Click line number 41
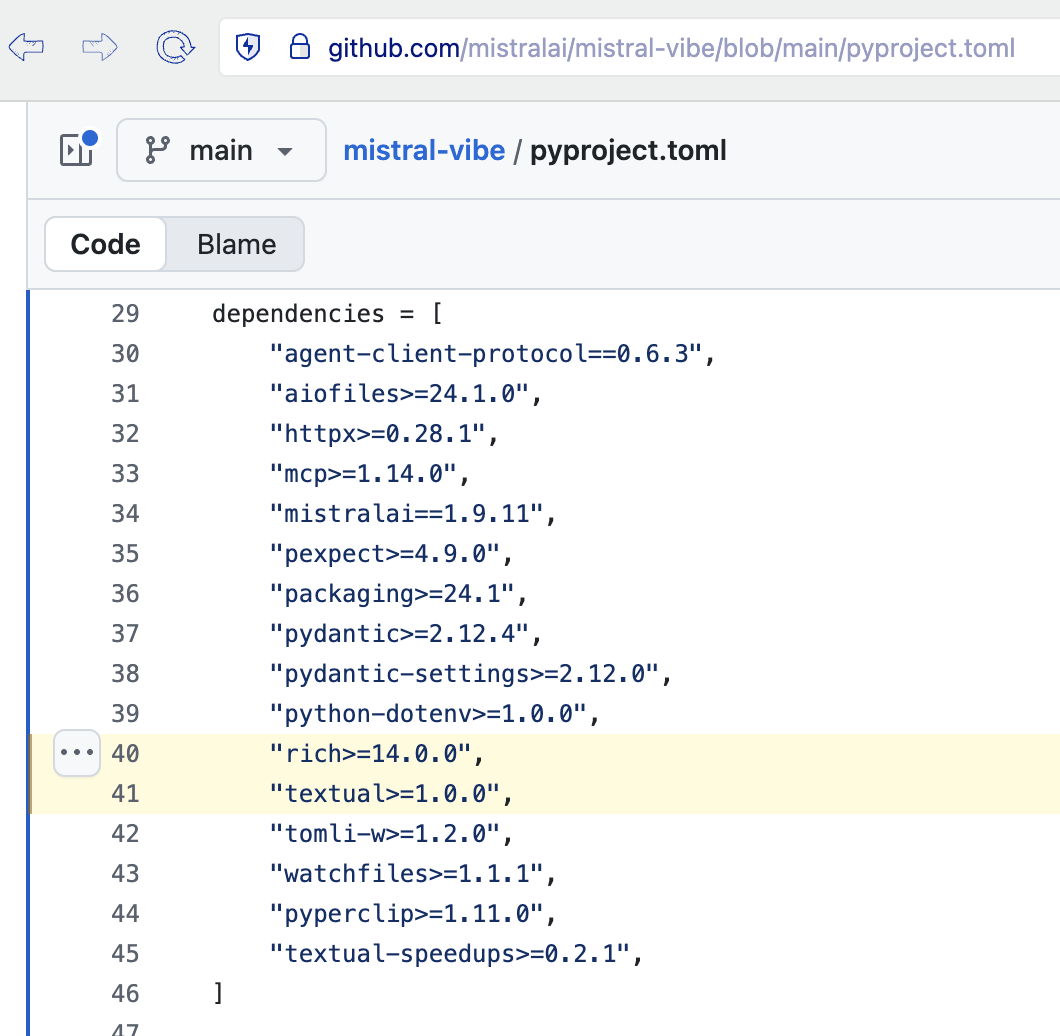 point(125,794)
